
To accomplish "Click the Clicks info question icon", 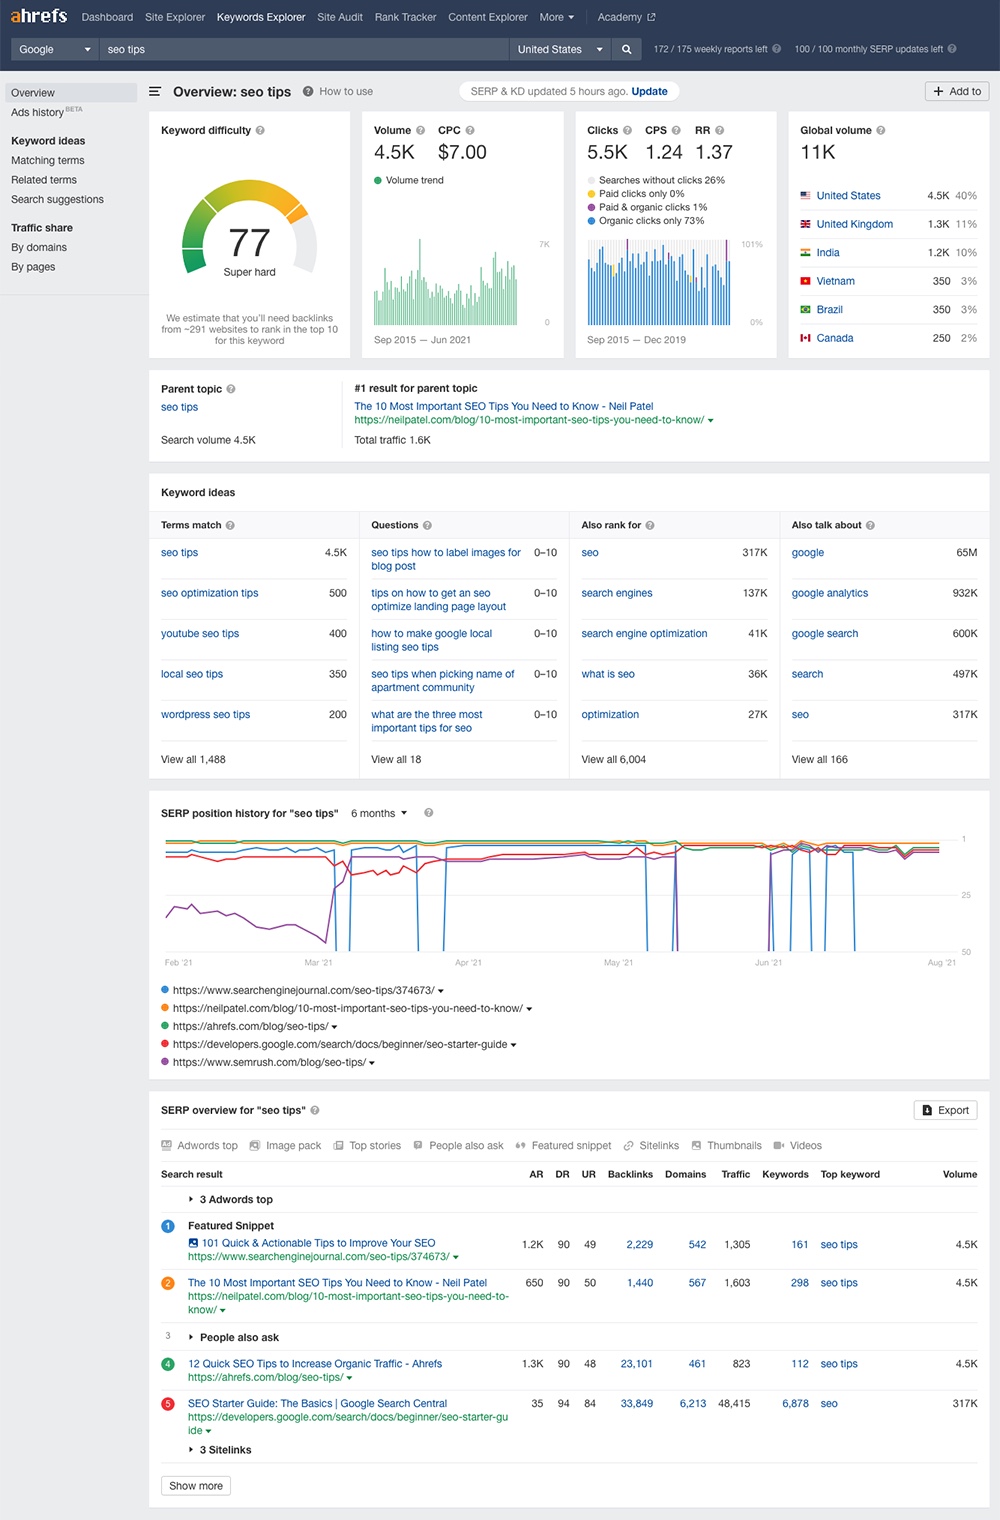I will (x=627, y=130).
